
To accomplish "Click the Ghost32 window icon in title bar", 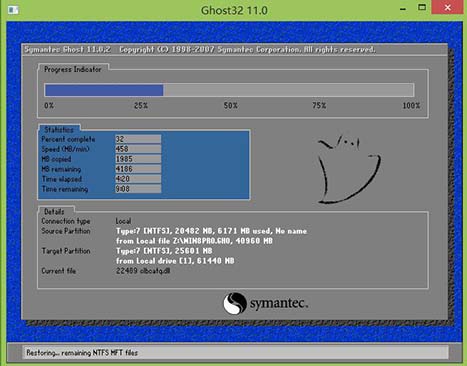I will pyautogui.click(x=13, y=10).
